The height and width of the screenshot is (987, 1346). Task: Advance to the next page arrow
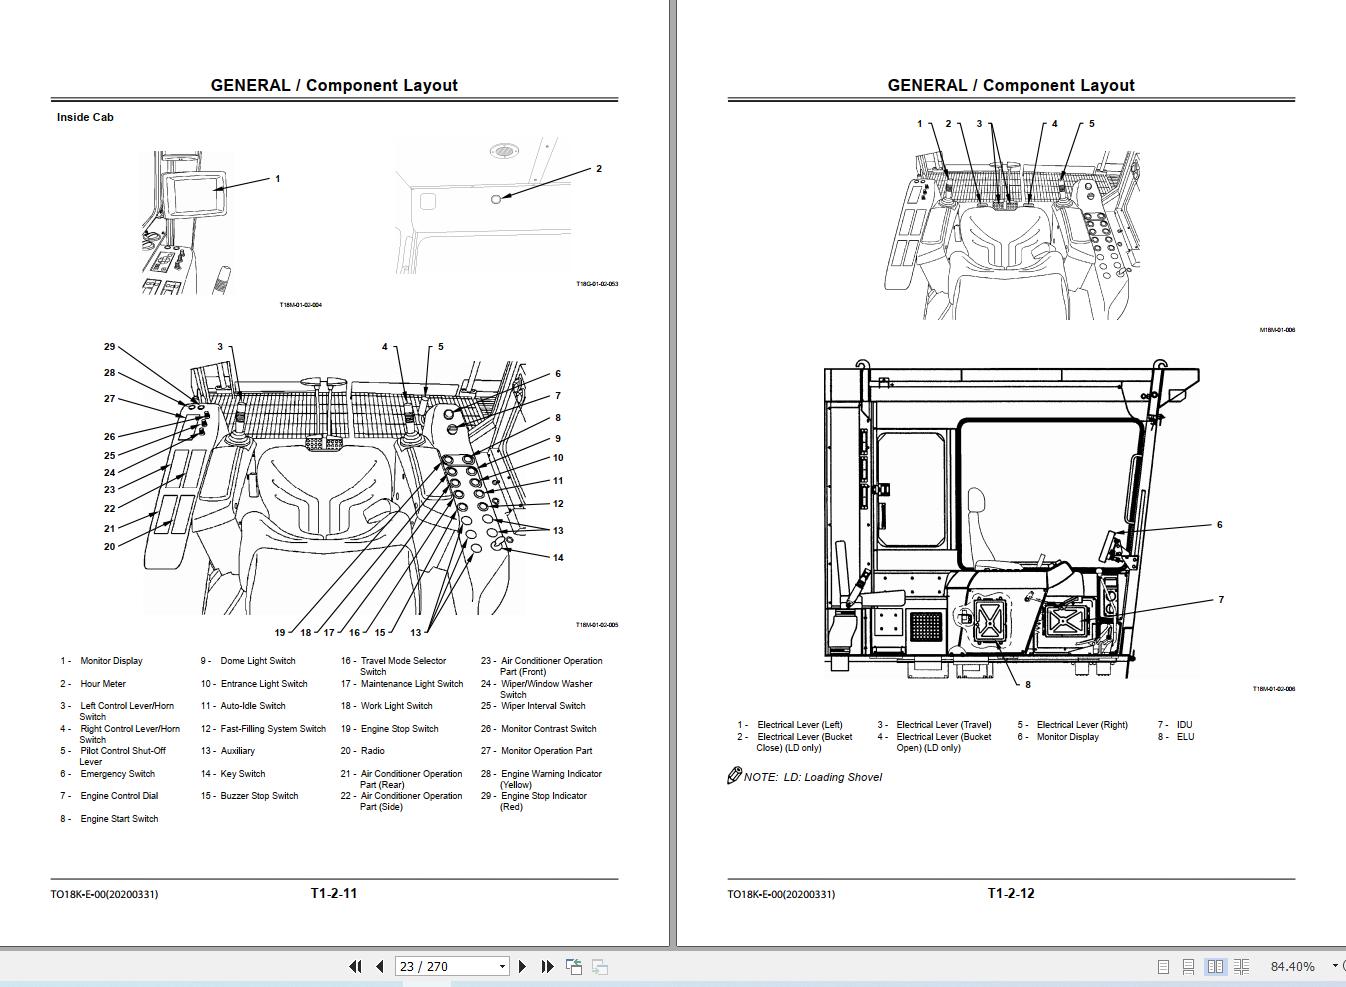[x=521, y=966]
